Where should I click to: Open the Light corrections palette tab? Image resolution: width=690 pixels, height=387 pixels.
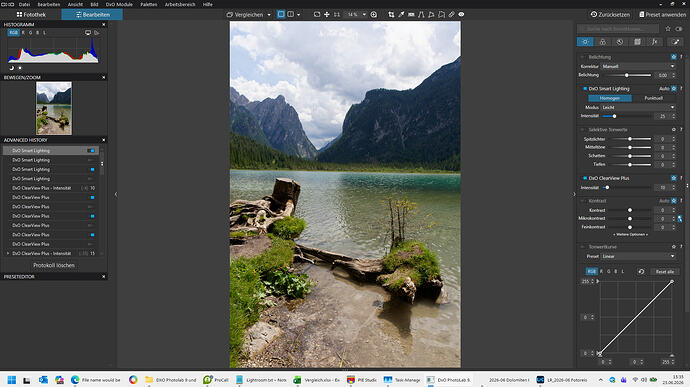(x=585, y=42)
